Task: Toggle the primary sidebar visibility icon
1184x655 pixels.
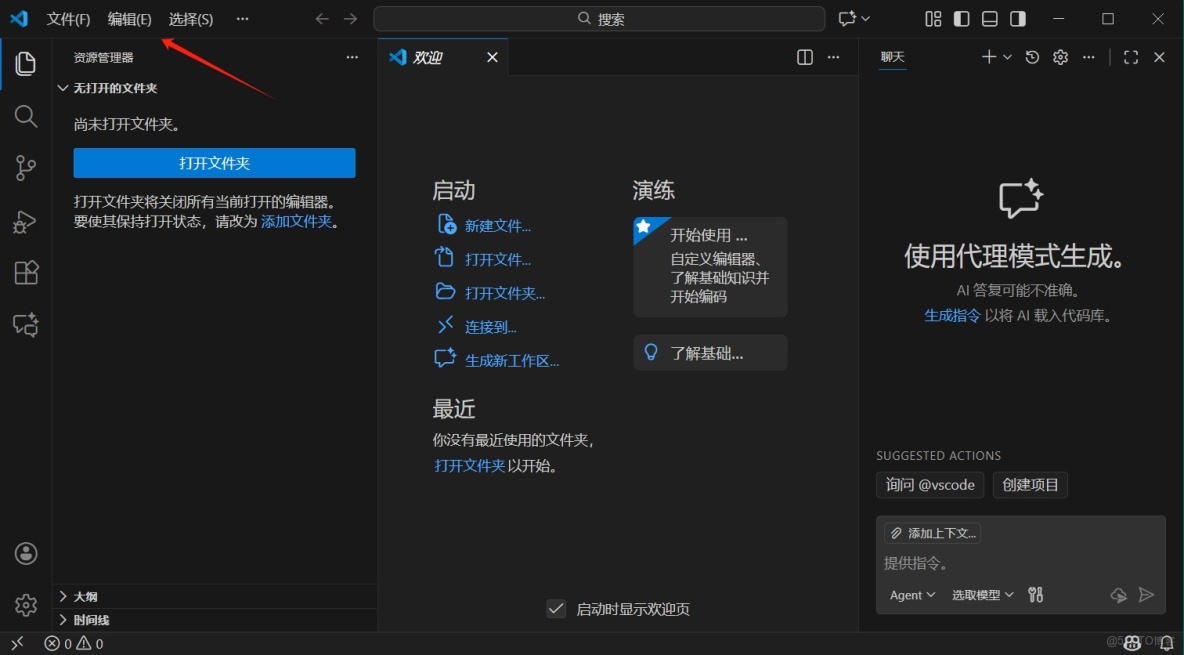Action: 961,18
